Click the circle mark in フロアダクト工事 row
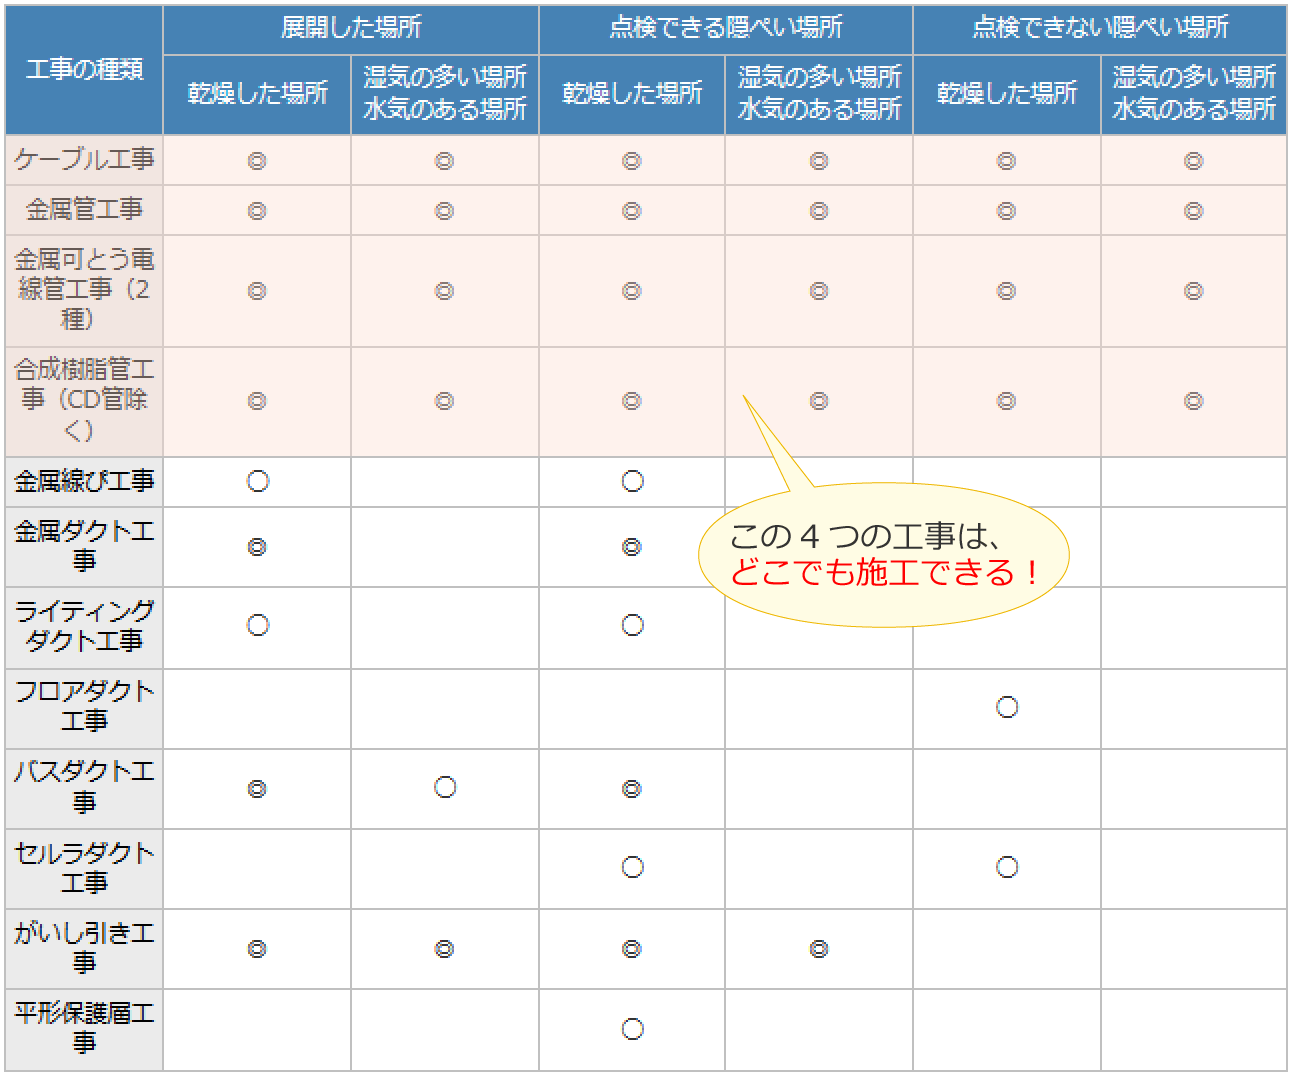The width and height of the screenshot is (1292, 1074). coord(1007,707)
